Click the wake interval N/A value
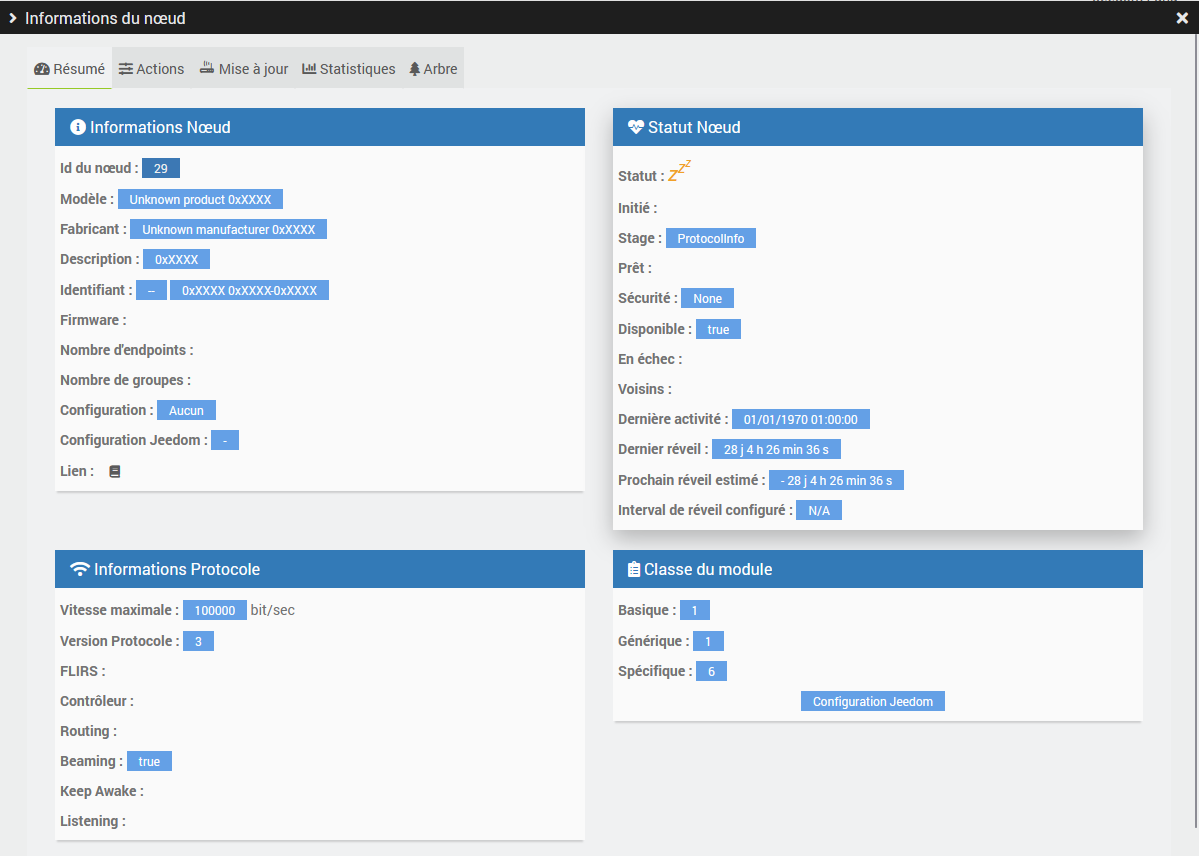This screenshot has height=856, width=1199. [x=819, y=510]
